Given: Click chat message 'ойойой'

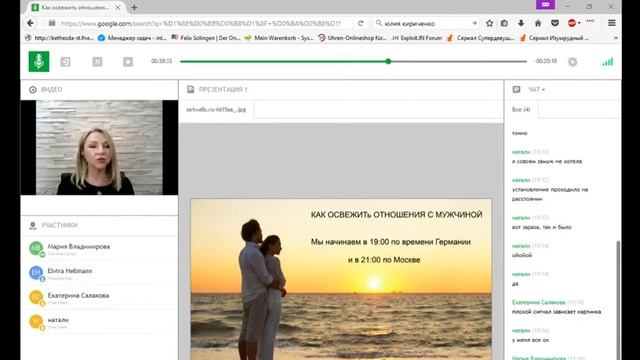Looking at the screenshot, I should (x=522, y=256).
